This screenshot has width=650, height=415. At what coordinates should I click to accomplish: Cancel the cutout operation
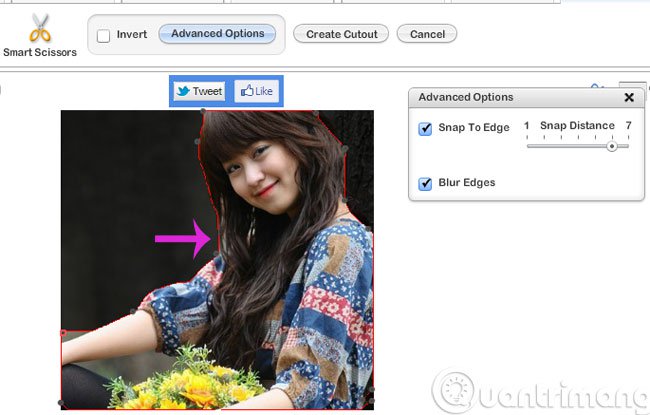tap(427, 34)
